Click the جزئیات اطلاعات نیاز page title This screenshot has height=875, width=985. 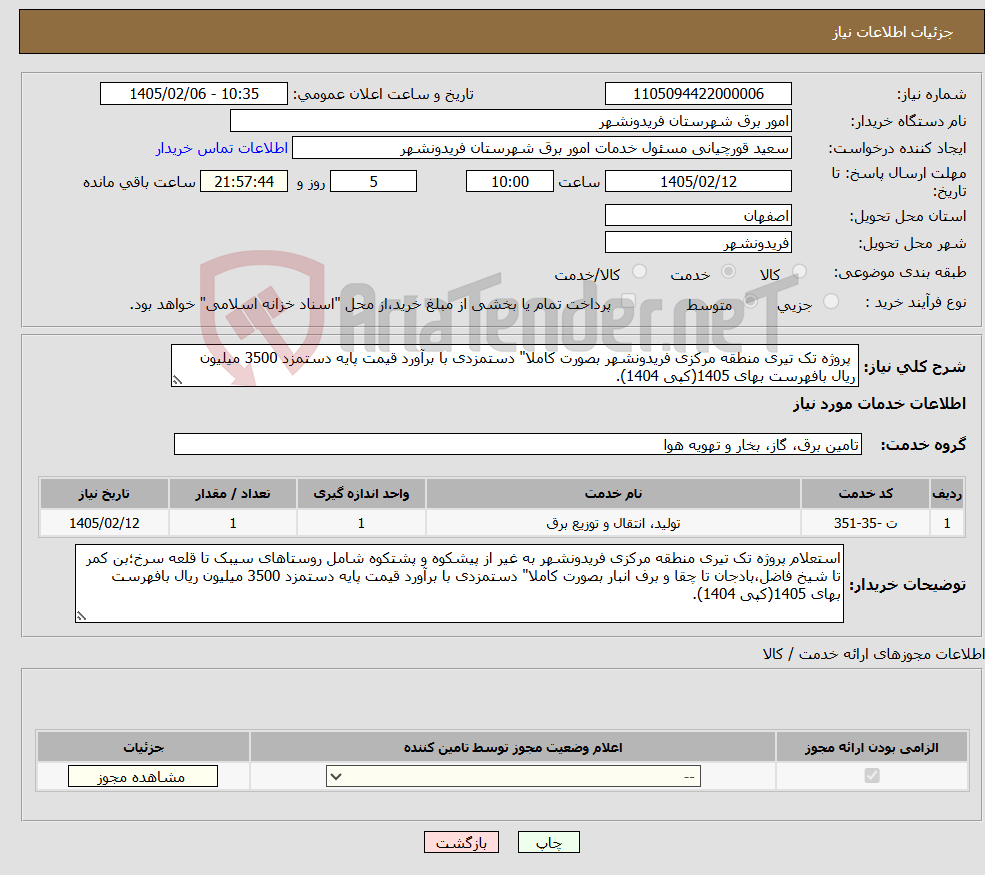pyautogui.click(x=893, y=32)
